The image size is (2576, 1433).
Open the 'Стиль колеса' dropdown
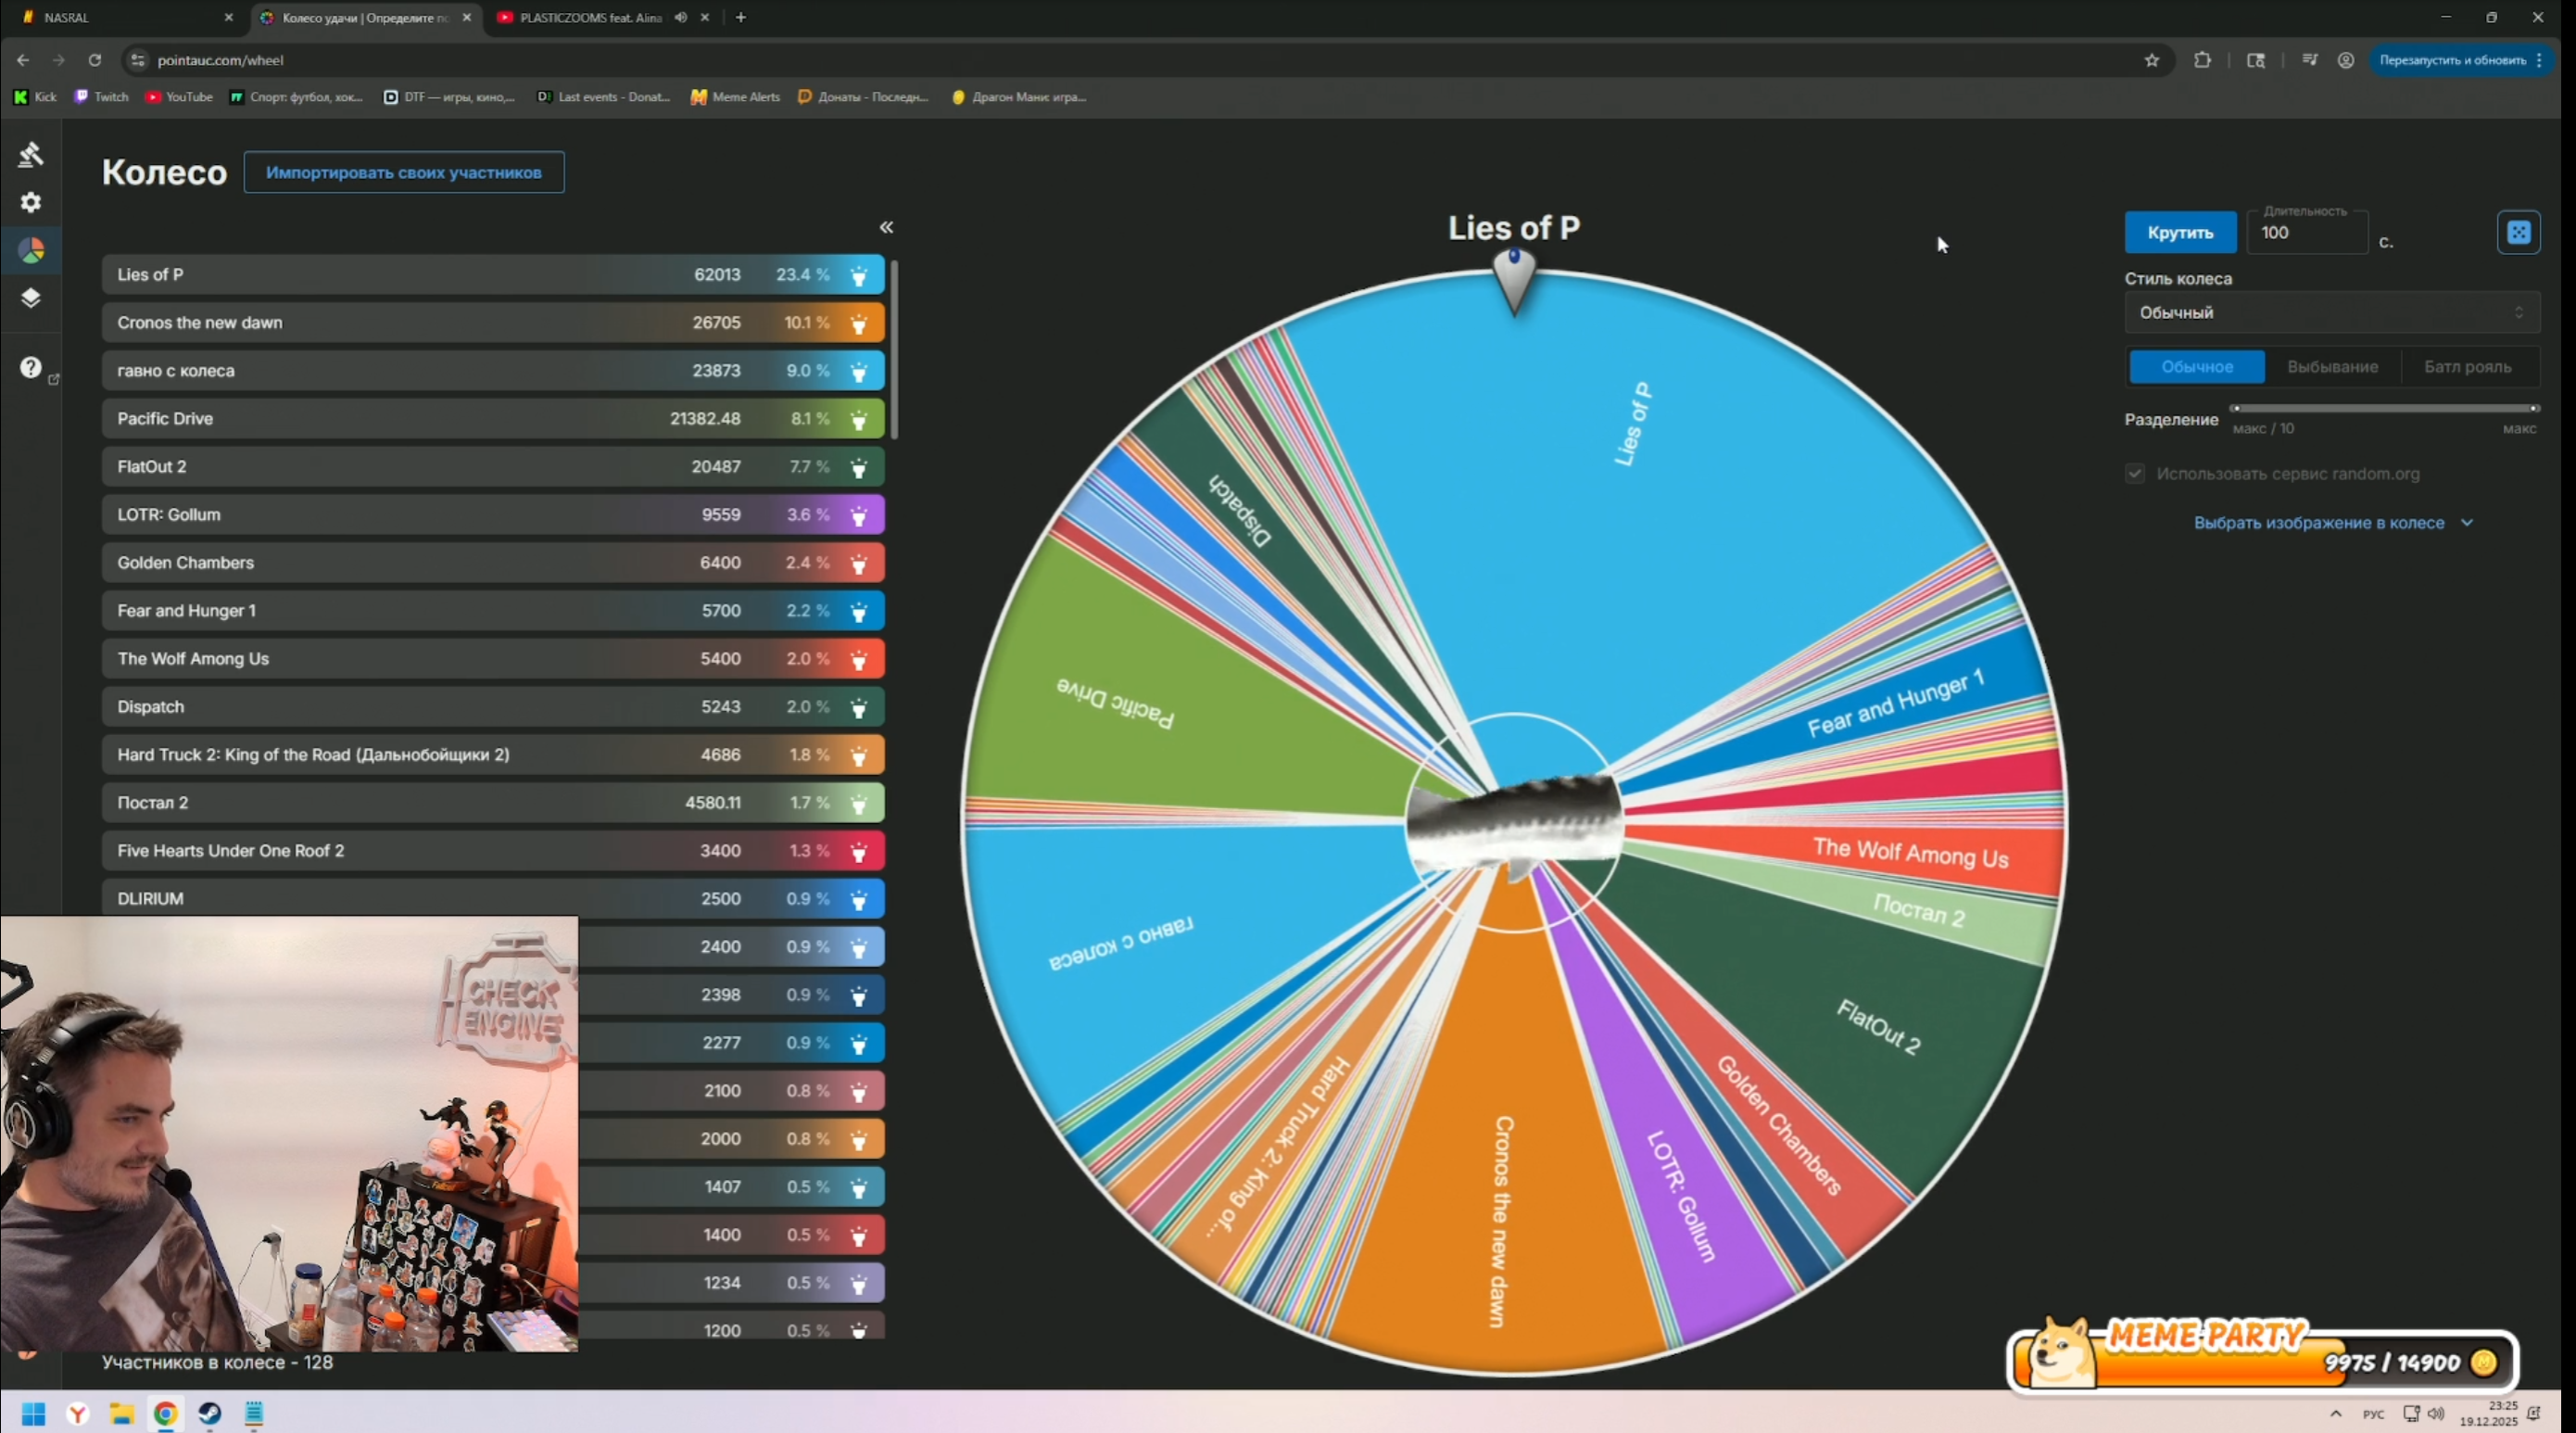click(x=2330, y=313)
